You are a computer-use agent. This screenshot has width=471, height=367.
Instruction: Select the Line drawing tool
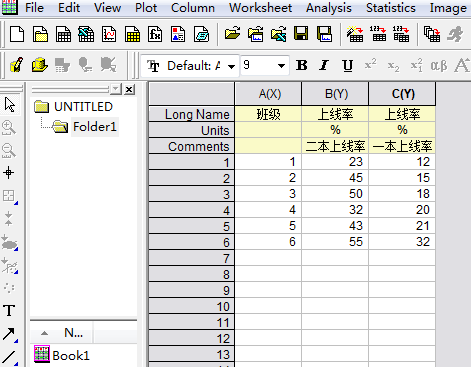click(9, 357)
